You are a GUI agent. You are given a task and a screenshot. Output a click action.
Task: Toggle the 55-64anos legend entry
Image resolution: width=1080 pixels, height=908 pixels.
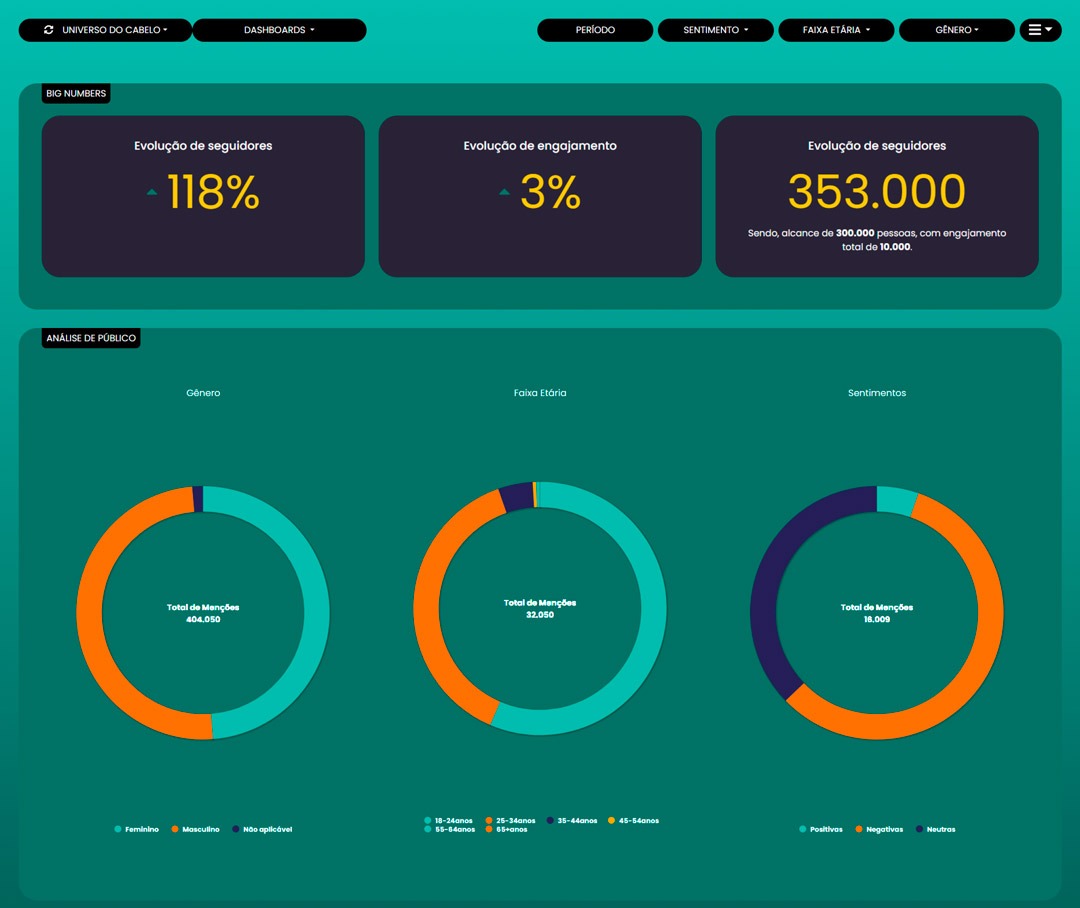[449, 829]
